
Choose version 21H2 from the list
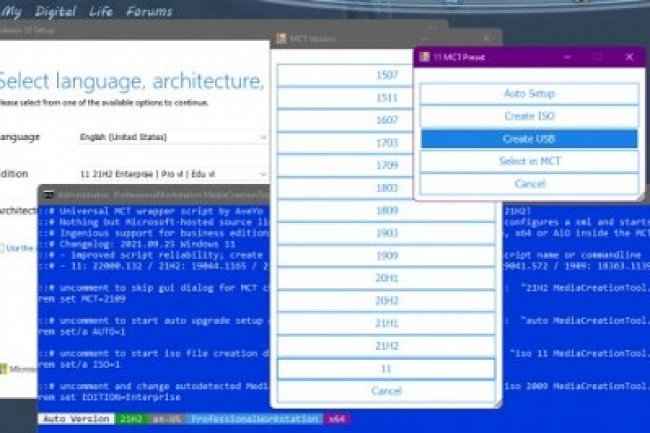pos(385,345)
